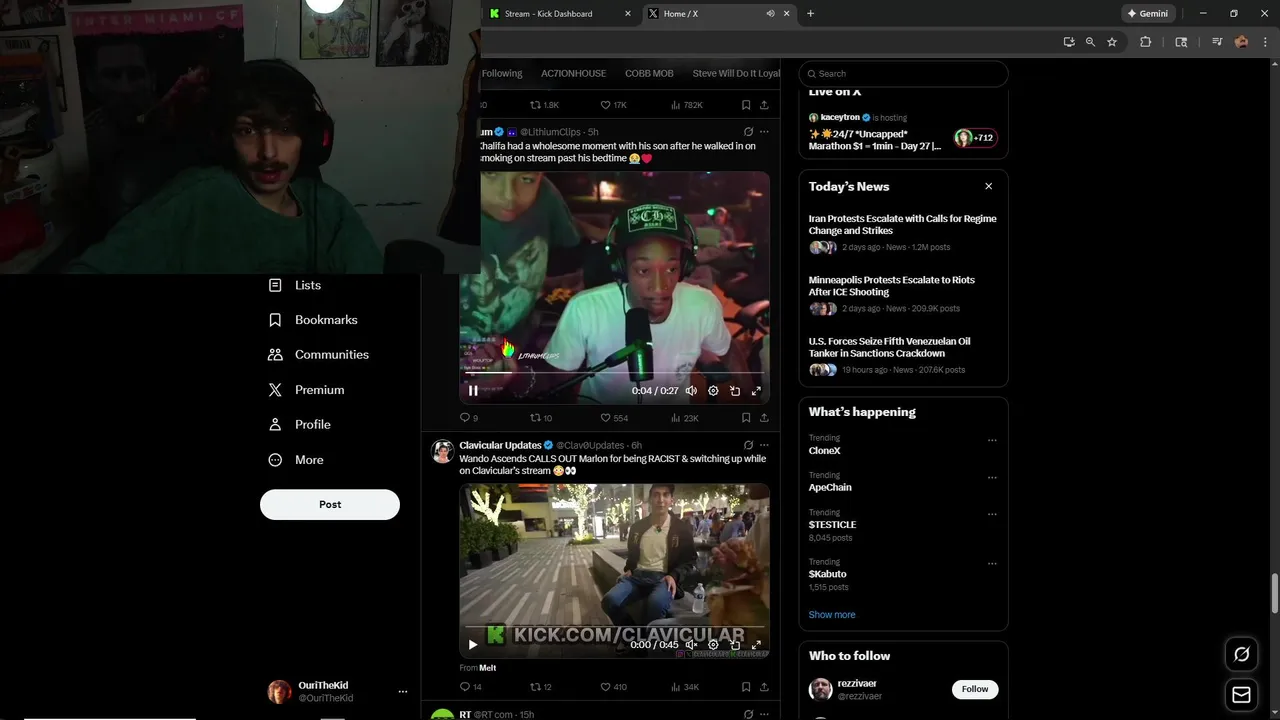Click the Post button
The image size is (1280, 720).
[330, 505]
